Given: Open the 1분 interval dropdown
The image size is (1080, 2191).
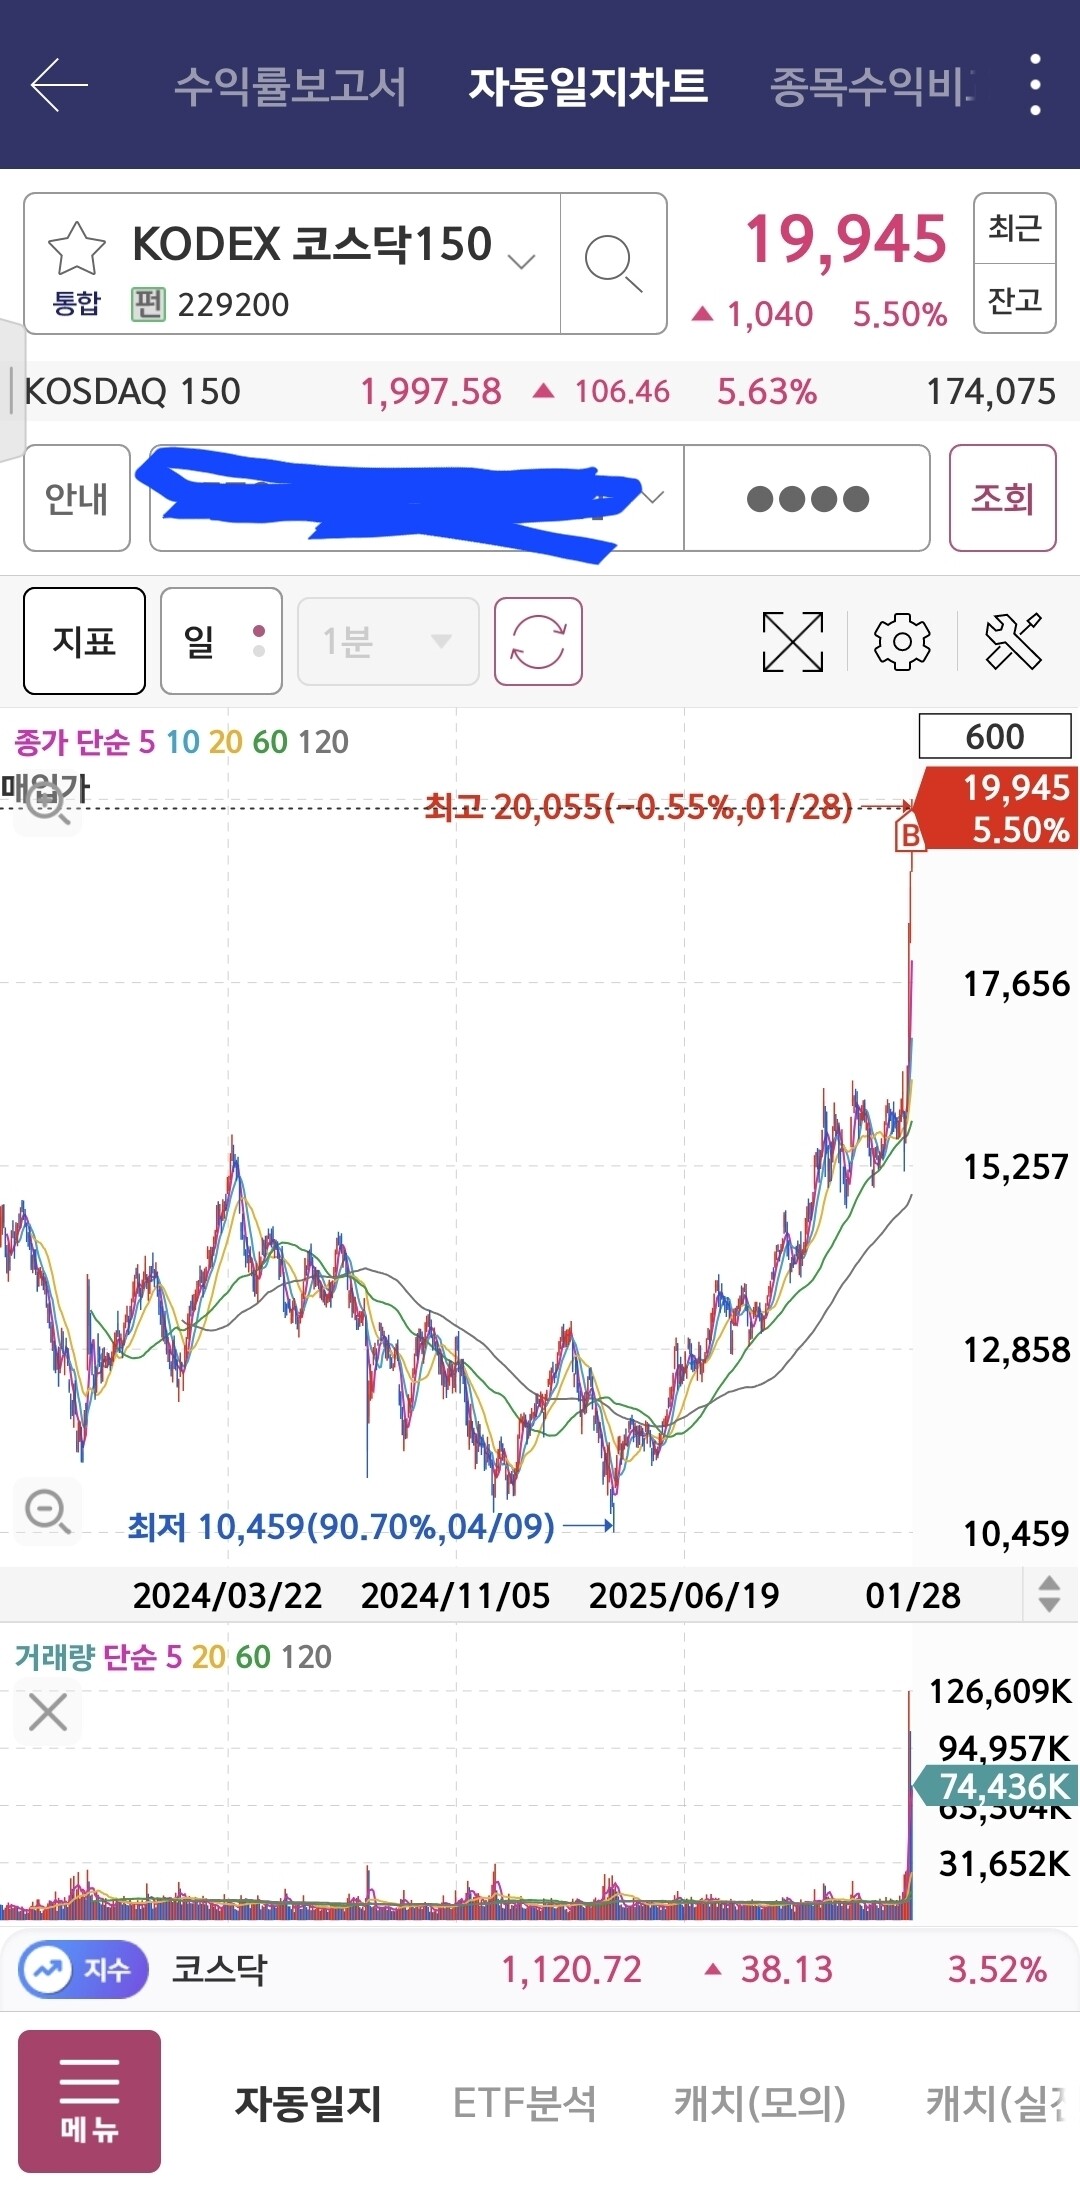Looking at the screenshot, I should click(x=388, y=641).
